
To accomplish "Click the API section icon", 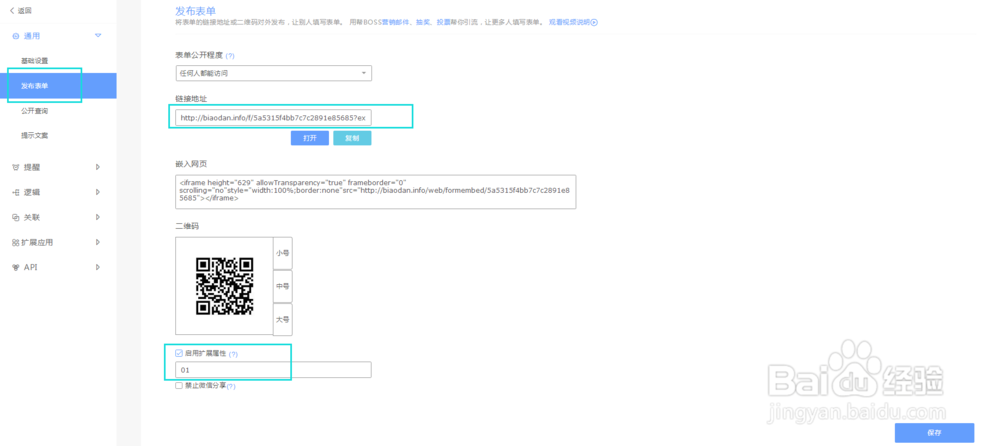I will [15, 267].
